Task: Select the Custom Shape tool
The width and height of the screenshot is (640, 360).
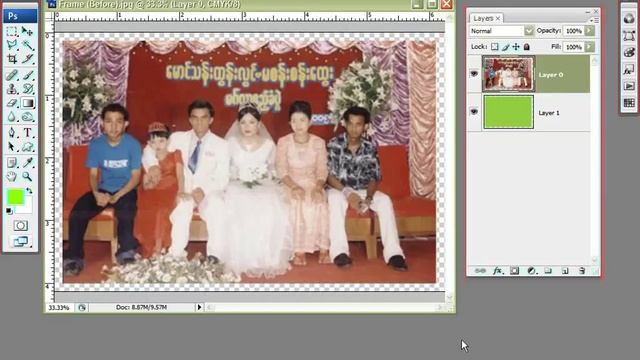Action: coord(27,147)
